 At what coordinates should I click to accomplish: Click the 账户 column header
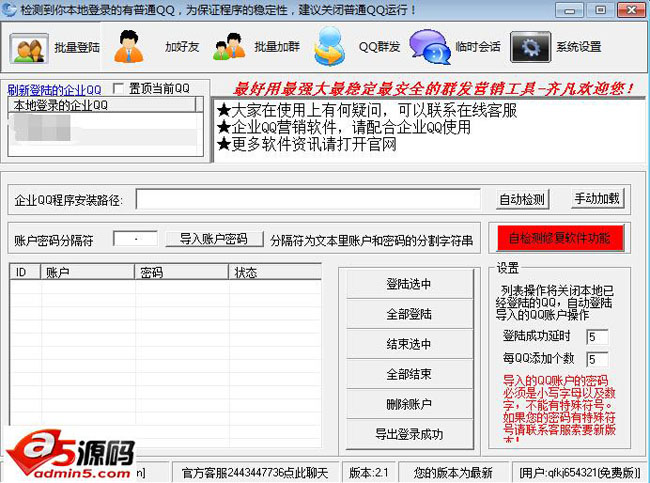pyautogui.click(x=84, y=272)
